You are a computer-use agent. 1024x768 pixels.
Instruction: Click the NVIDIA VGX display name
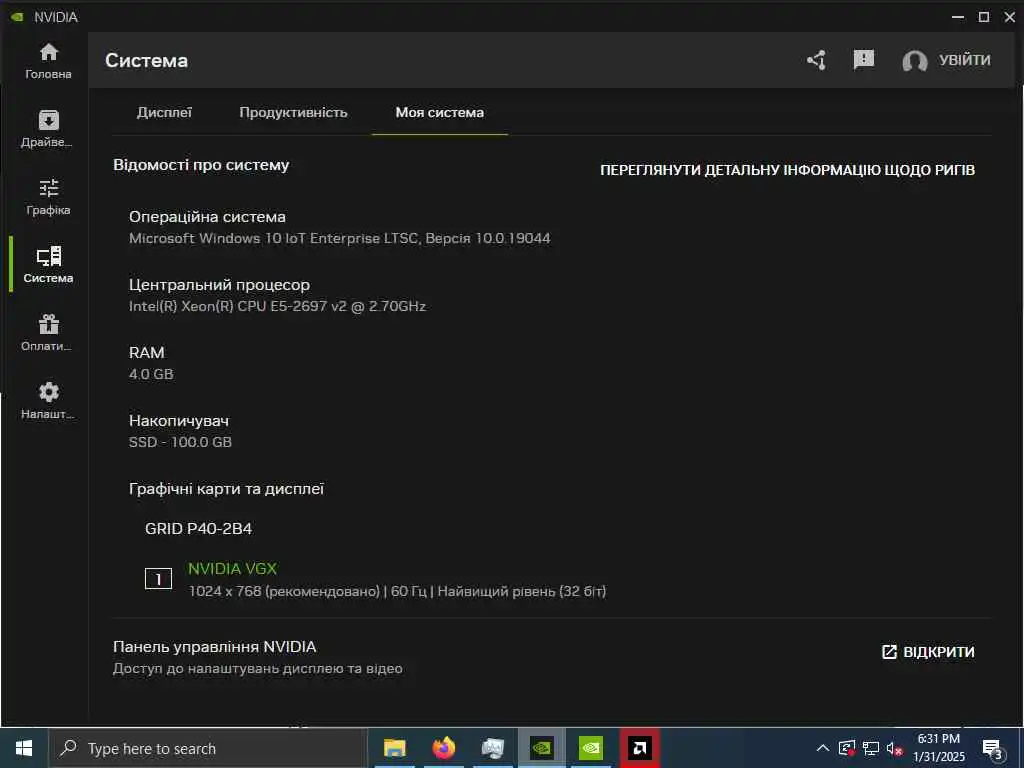click(x=232, y=569)
